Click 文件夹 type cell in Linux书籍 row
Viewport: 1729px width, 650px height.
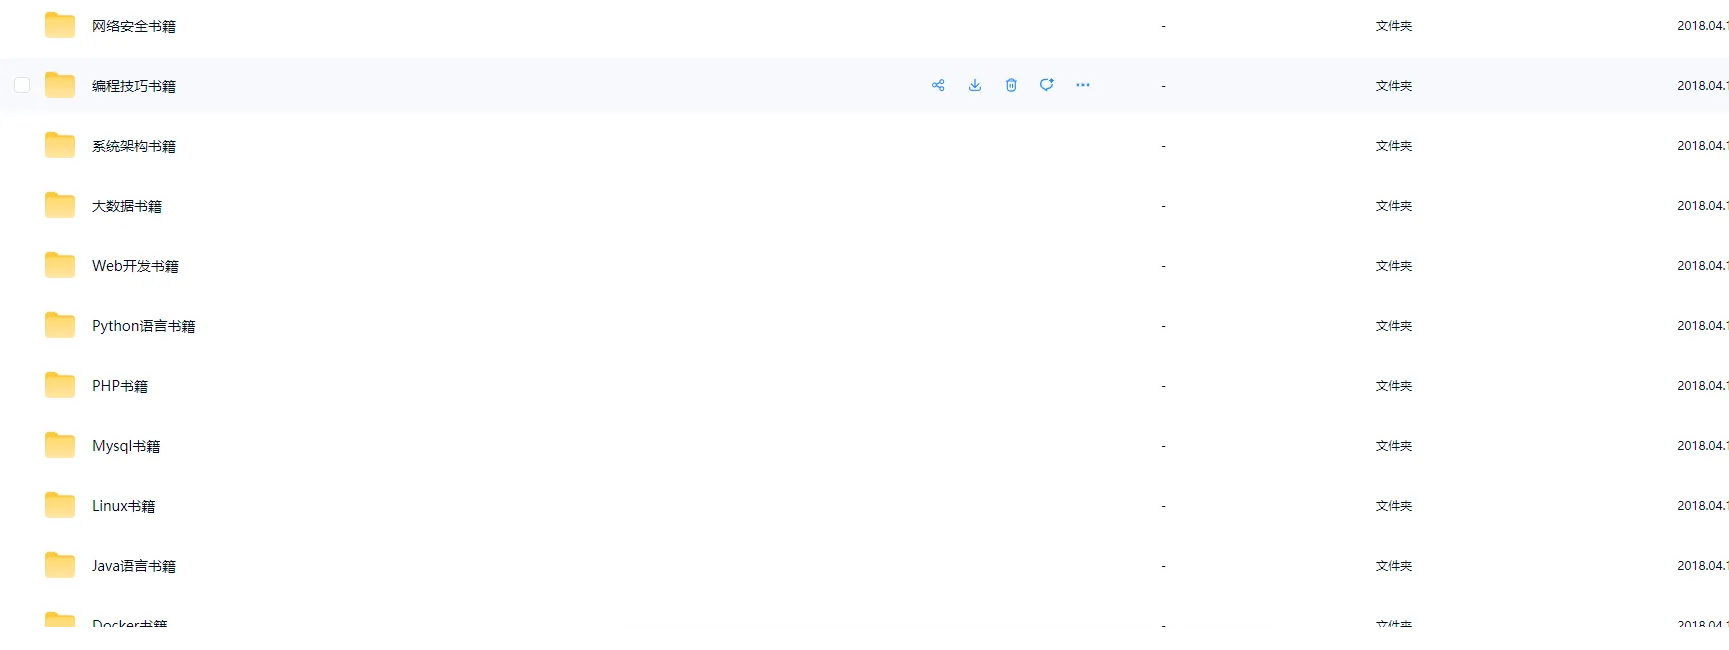click(1394, 506)
